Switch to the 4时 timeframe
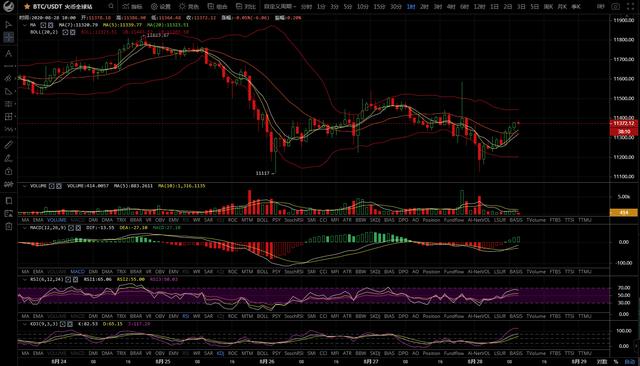This screenshot has width=640, height=366. point(451,7)
